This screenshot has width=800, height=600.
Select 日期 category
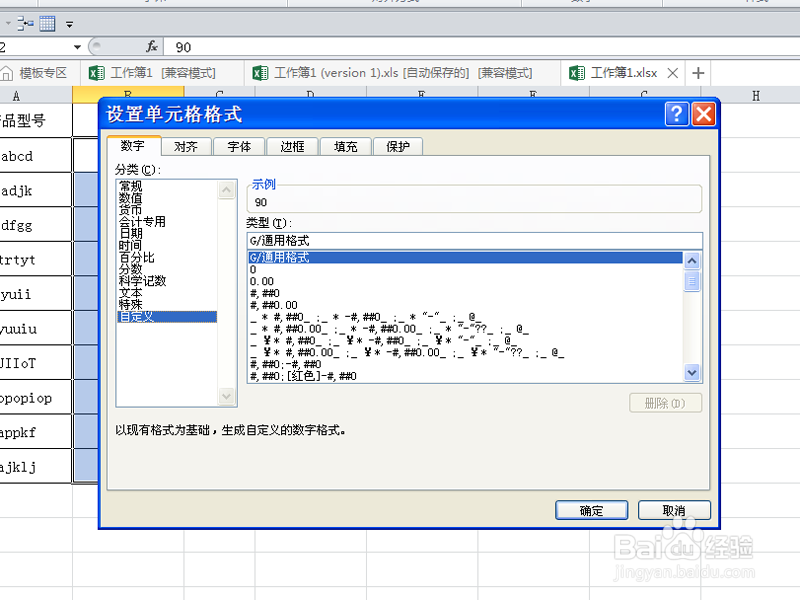coord(131,233)
